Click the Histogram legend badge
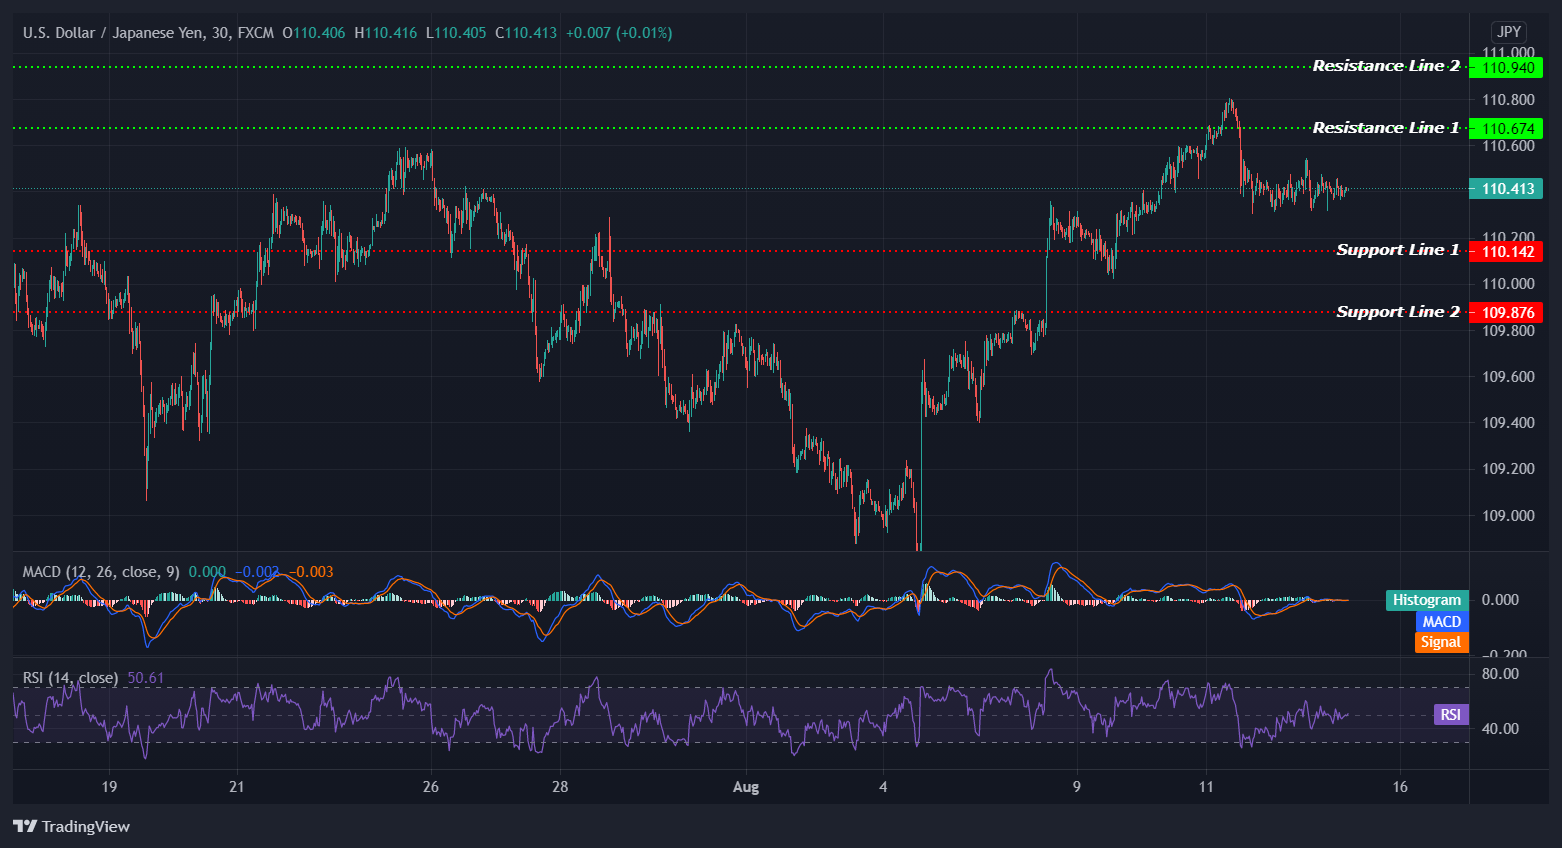This screenshot has width=1562, height=848. tap(1426, 600)
